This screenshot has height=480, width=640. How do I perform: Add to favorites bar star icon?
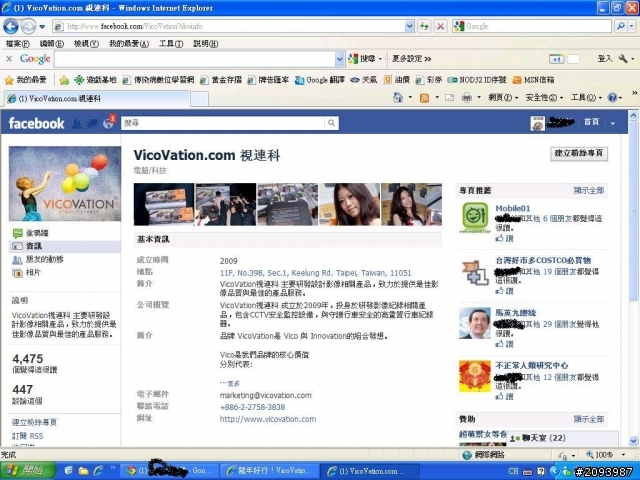[x=64, y=80]
